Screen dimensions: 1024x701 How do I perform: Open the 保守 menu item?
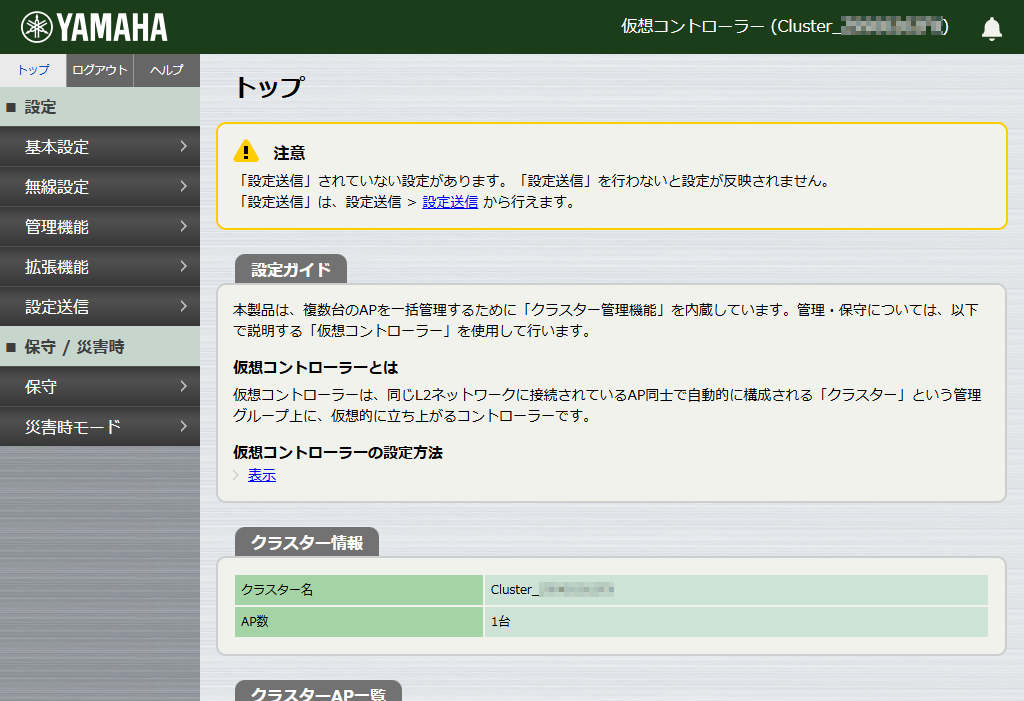click(x=100, y=387)
